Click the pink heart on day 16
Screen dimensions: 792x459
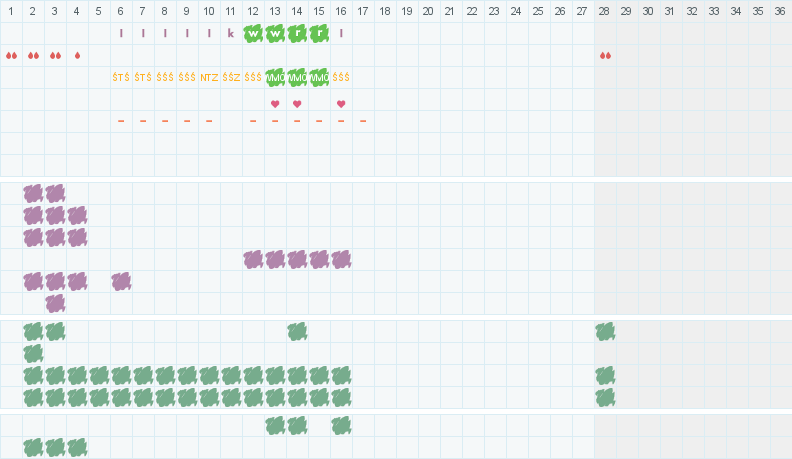pos(341,103)
